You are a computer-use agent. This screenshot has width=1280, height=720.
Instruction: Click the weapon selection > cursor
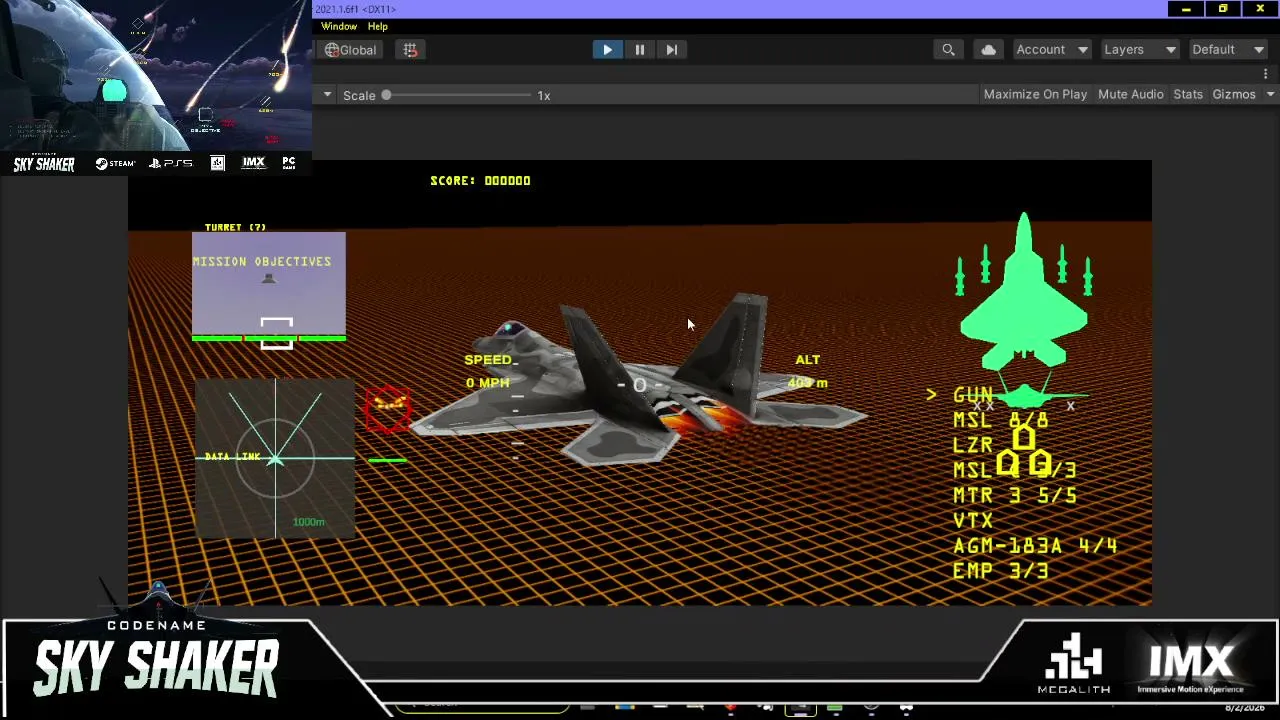(931, 395)
